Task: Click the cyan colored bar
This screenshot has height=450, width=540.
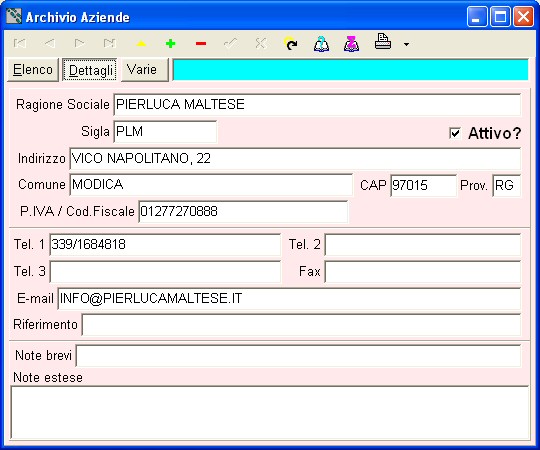Action: 350,70
